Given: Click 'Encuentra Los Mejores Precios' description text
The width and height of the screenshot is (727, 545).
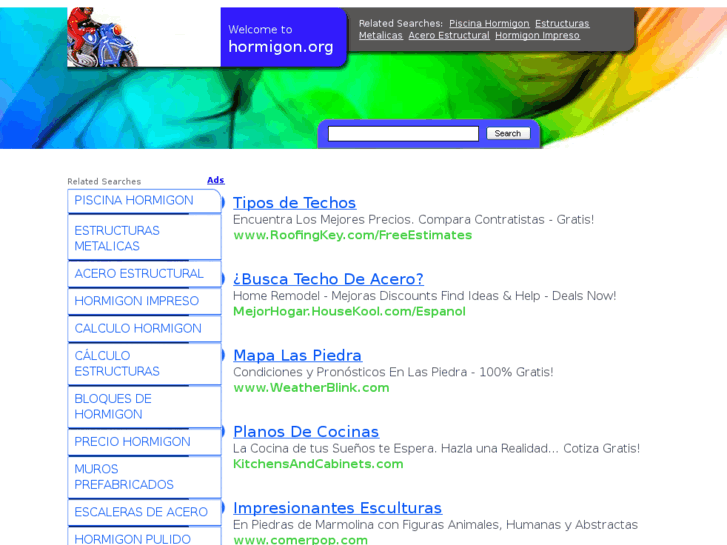Looking at the screenshot, I should pos(413,219).
